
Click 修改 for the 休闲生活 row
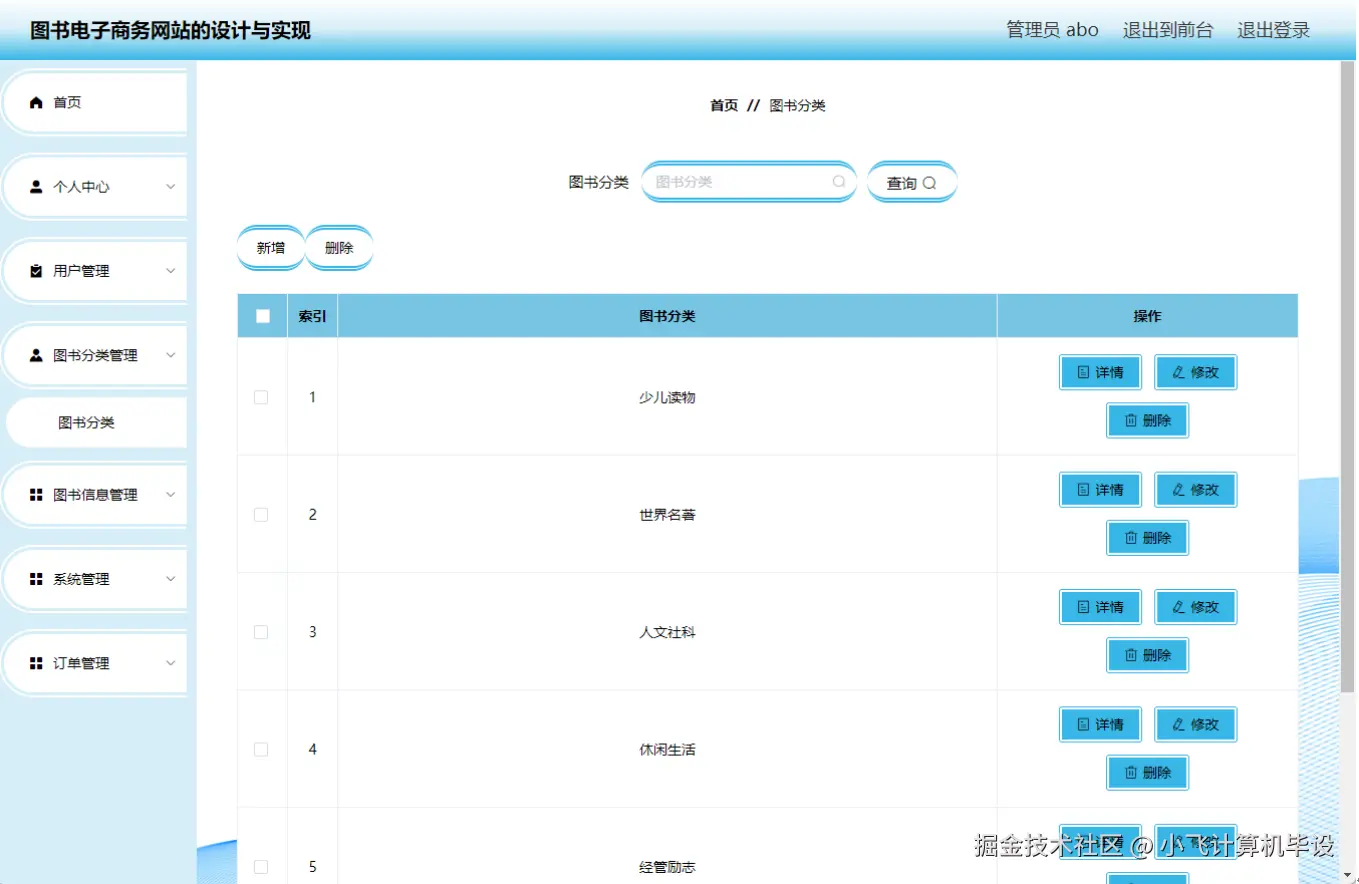(1196, 724)
